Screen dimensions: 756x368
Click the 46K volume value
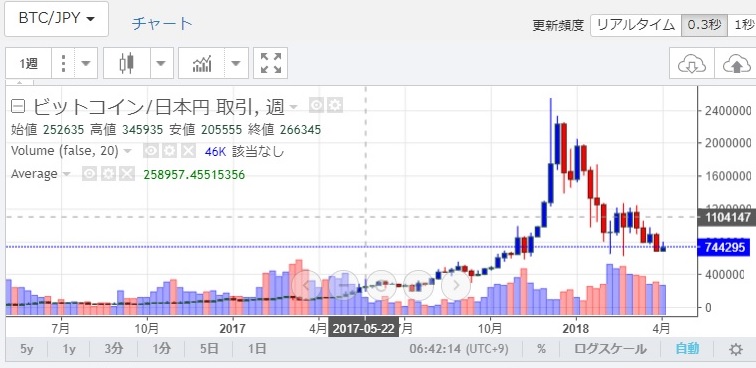tap(215, 152)
